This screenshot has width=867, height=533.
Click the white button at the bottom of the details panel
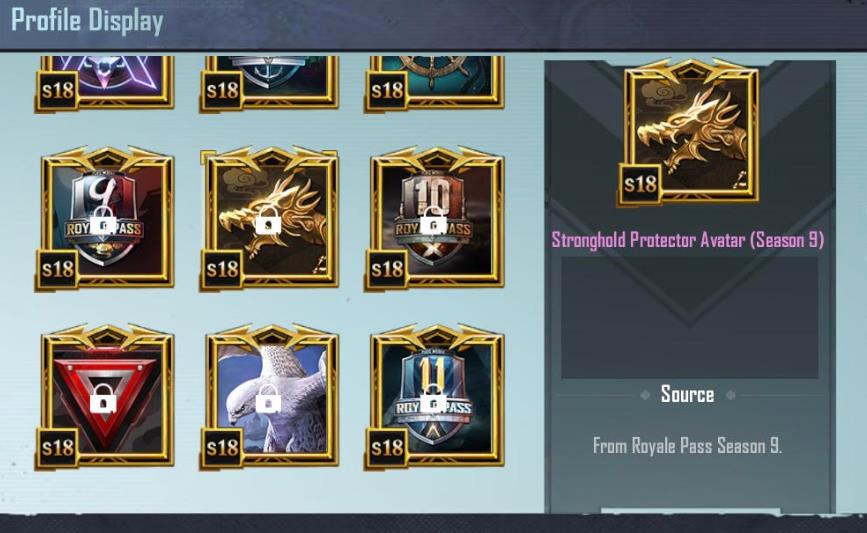(x=691, y=511)
